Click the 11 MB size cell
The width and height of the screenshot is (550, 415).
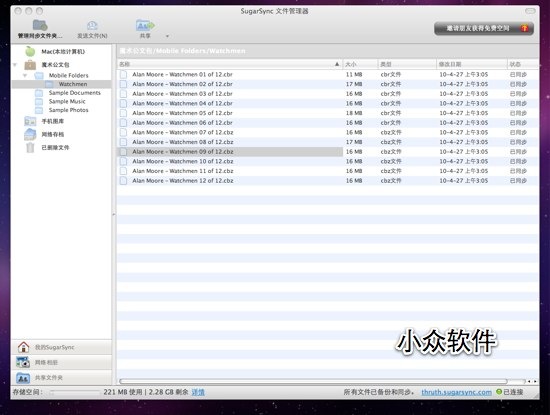coord(354,74)
